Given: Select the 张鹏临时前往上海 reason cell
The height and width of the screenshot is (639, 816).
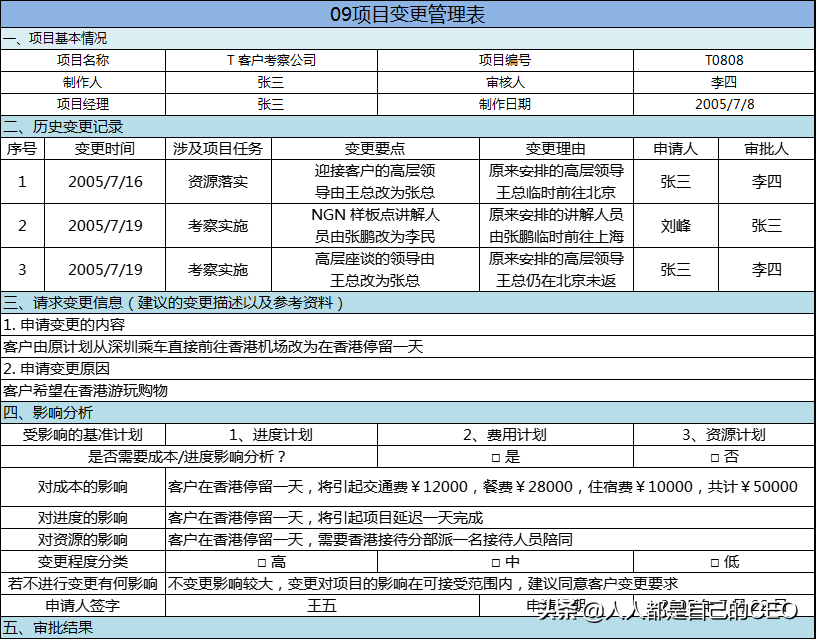Looking at the screenshot, I should coord(556,225).
